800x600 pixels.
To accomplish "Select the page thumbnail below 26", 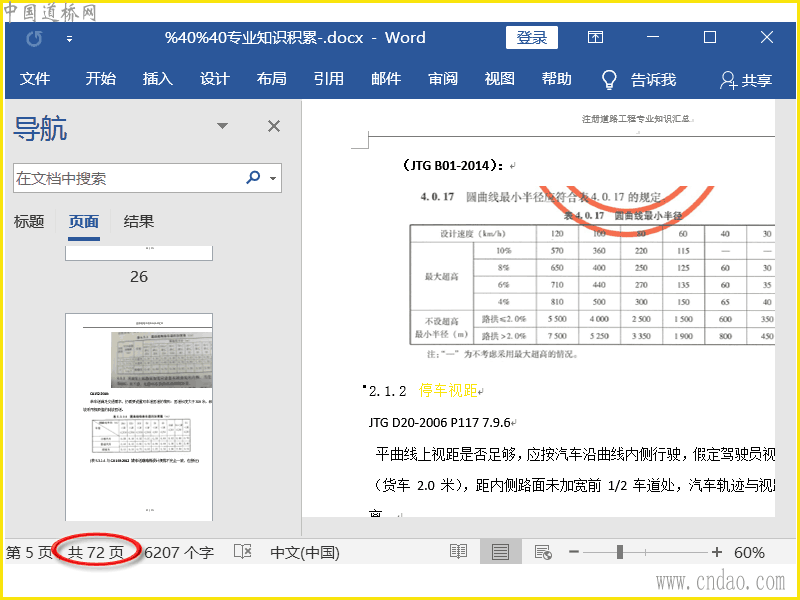I will tap(139, 417).
